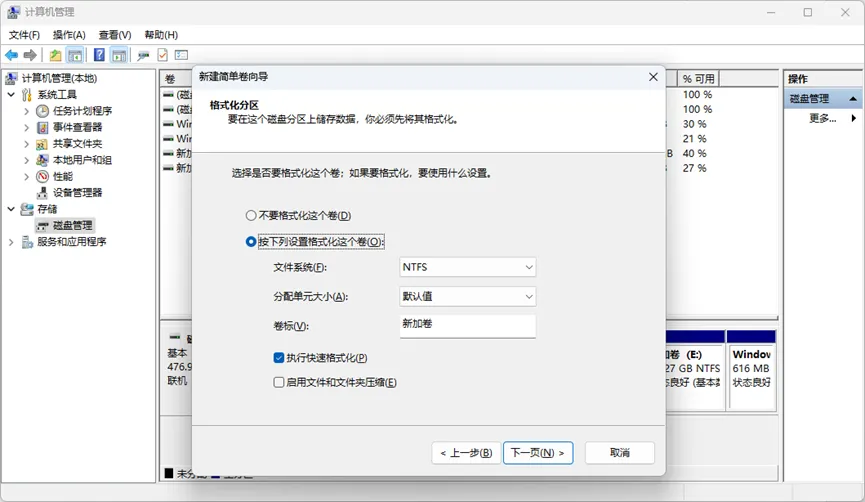Enable 启用文件和文件夹压缩 checkbox

(x=279, y=382)
